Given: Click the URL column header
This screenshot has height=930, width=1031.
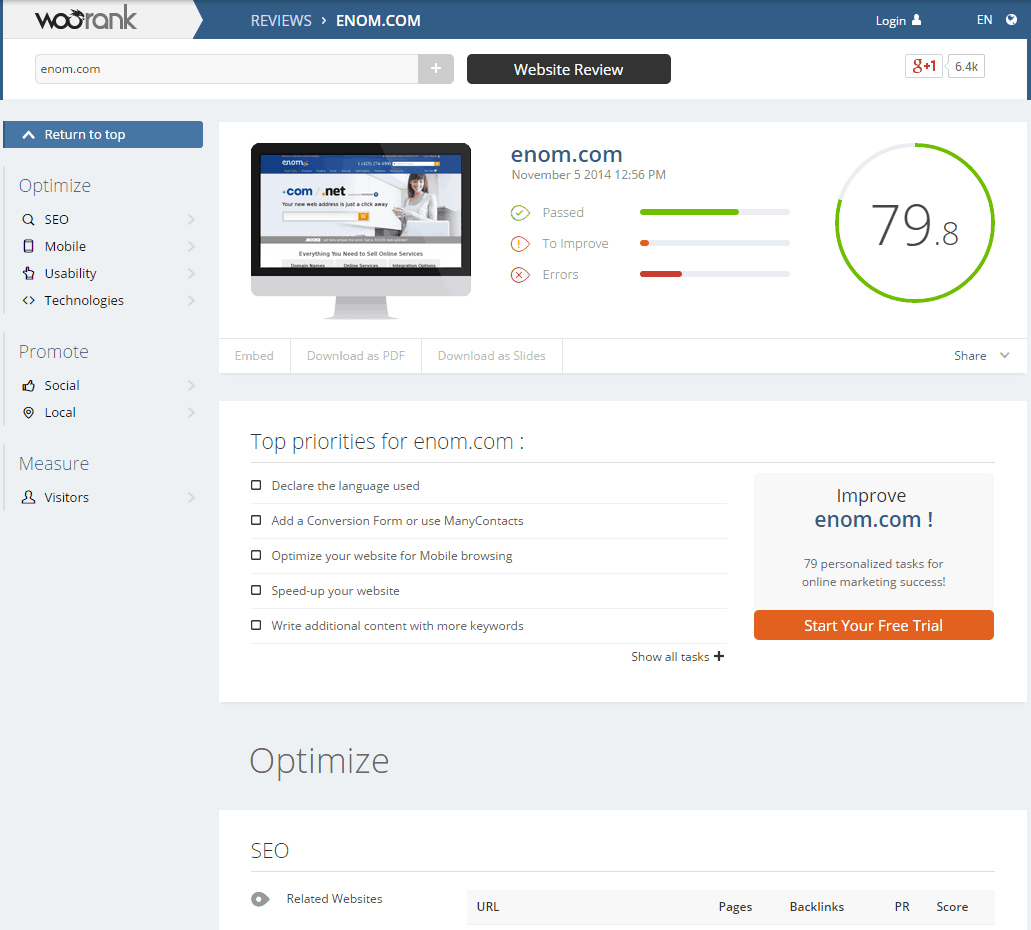Looking at the screenshot, I should (488, 906).
